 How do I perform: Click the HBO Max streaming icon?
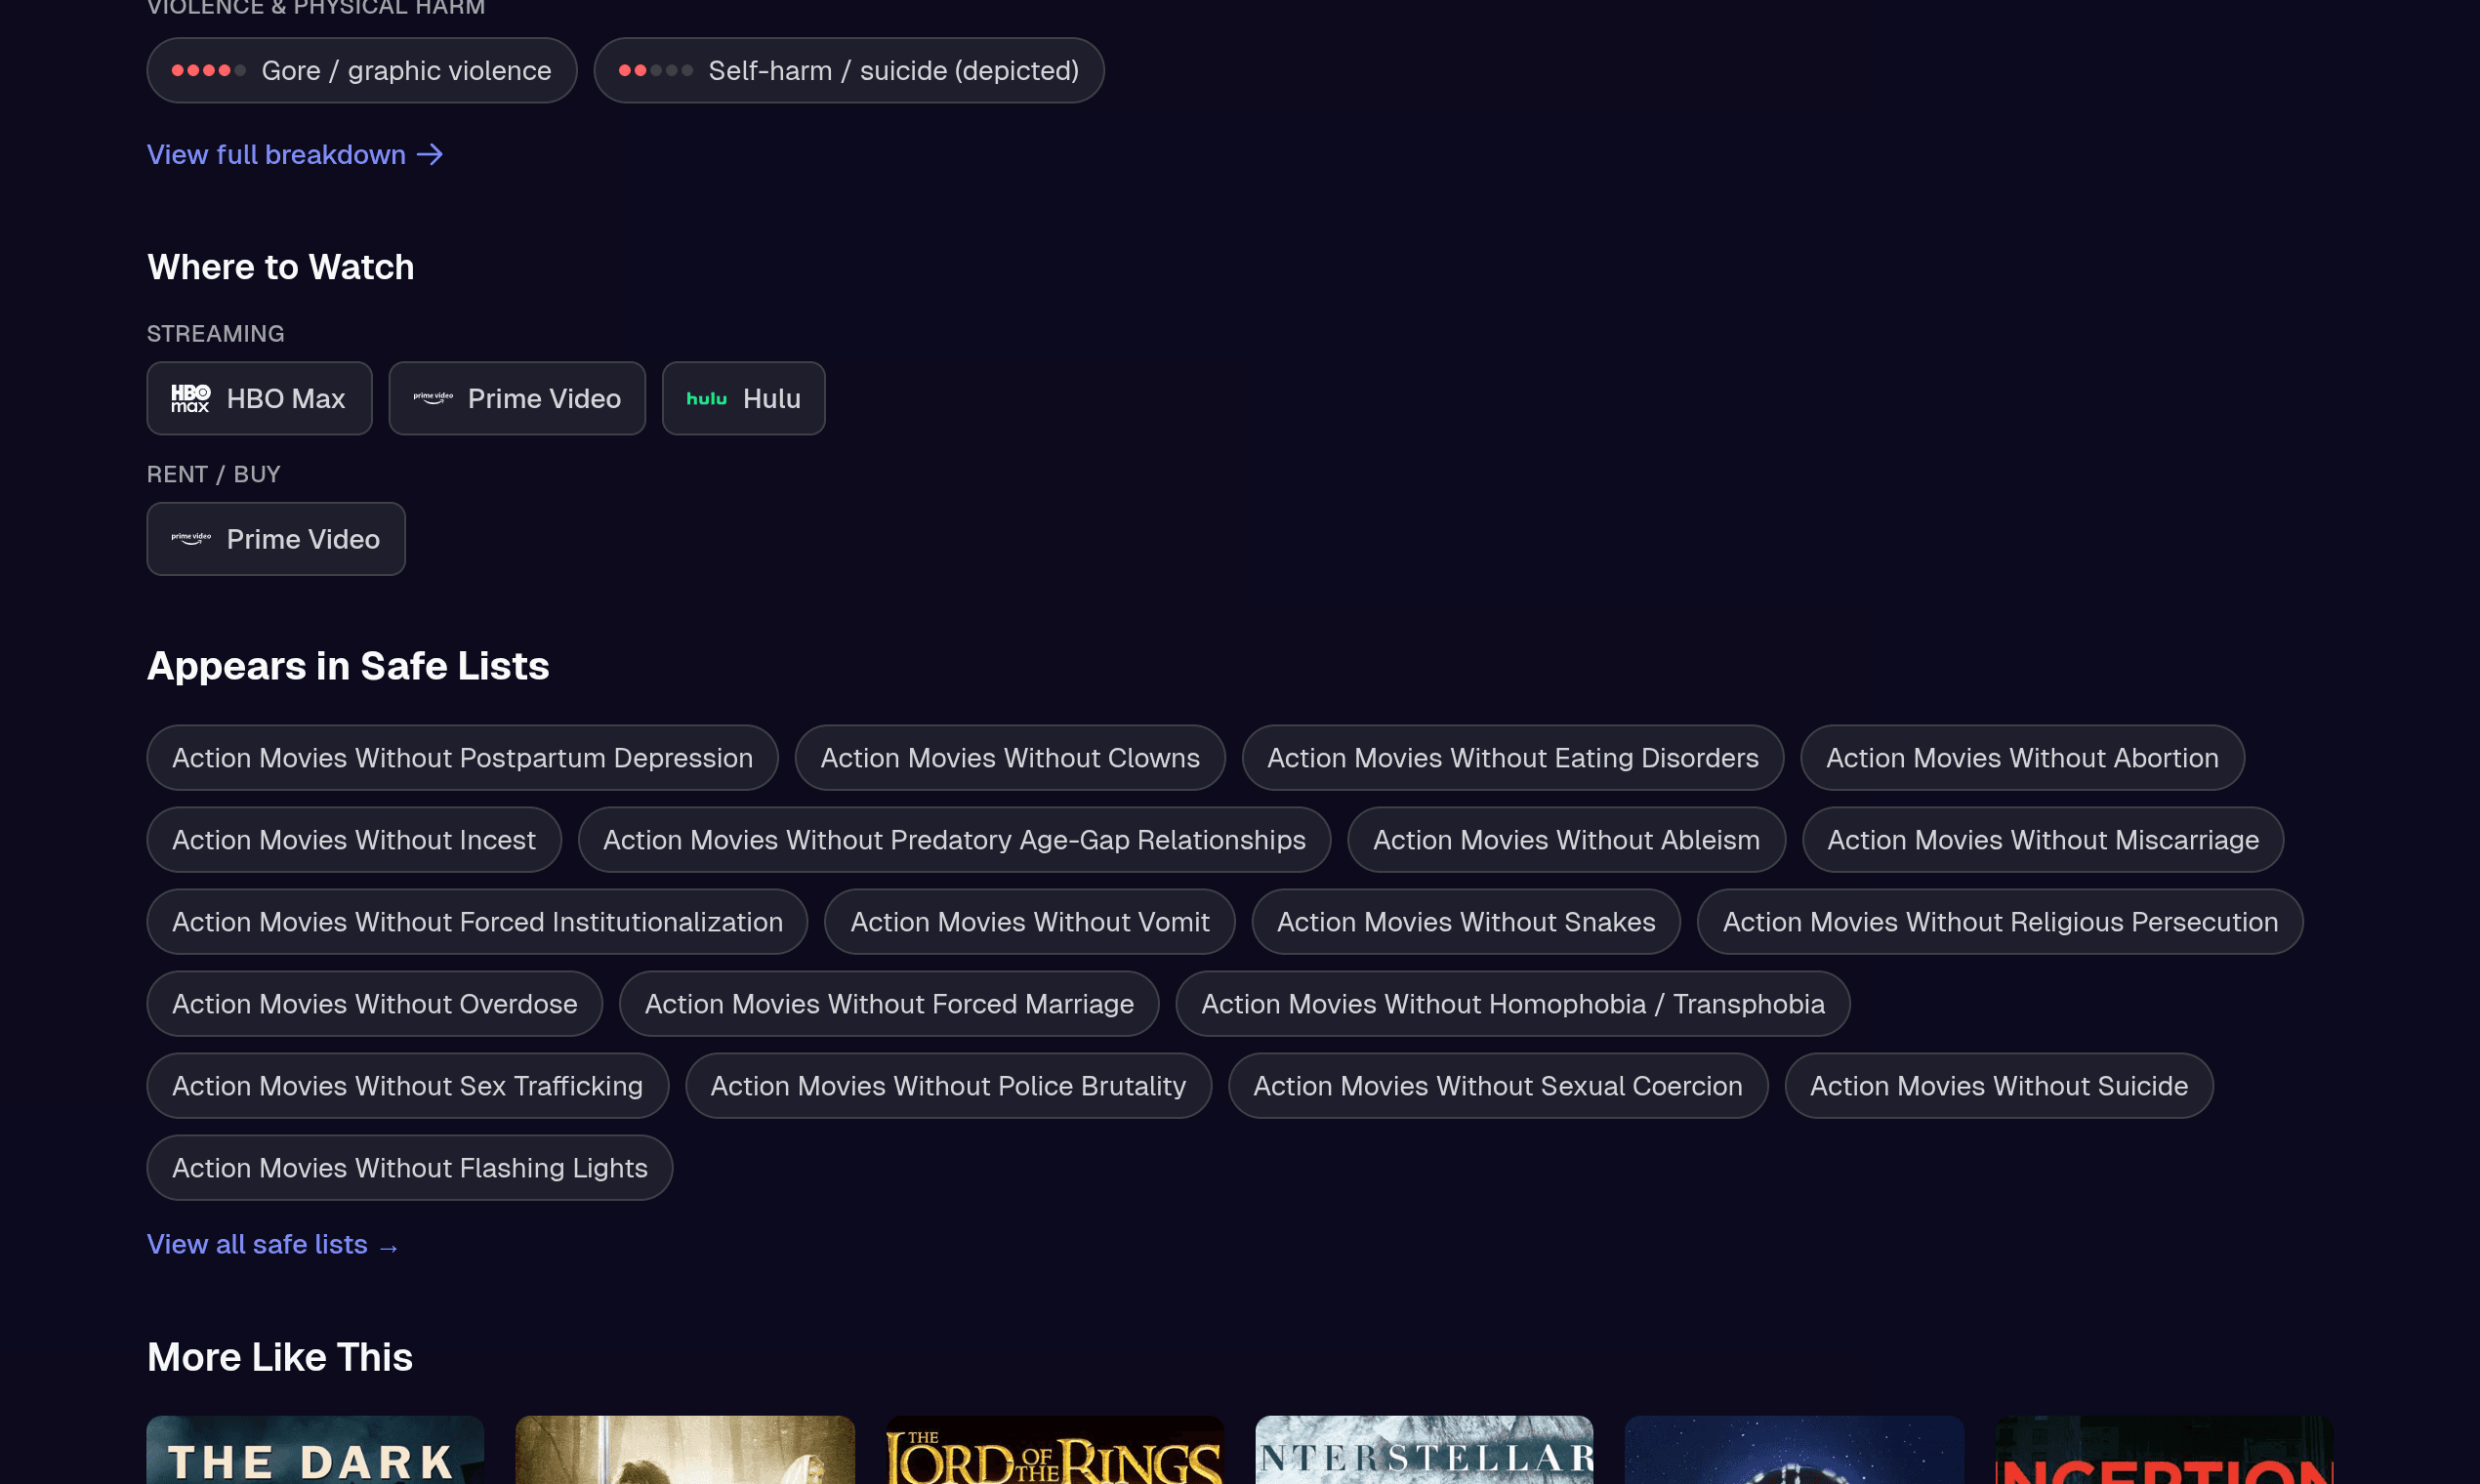click(190, 398)
